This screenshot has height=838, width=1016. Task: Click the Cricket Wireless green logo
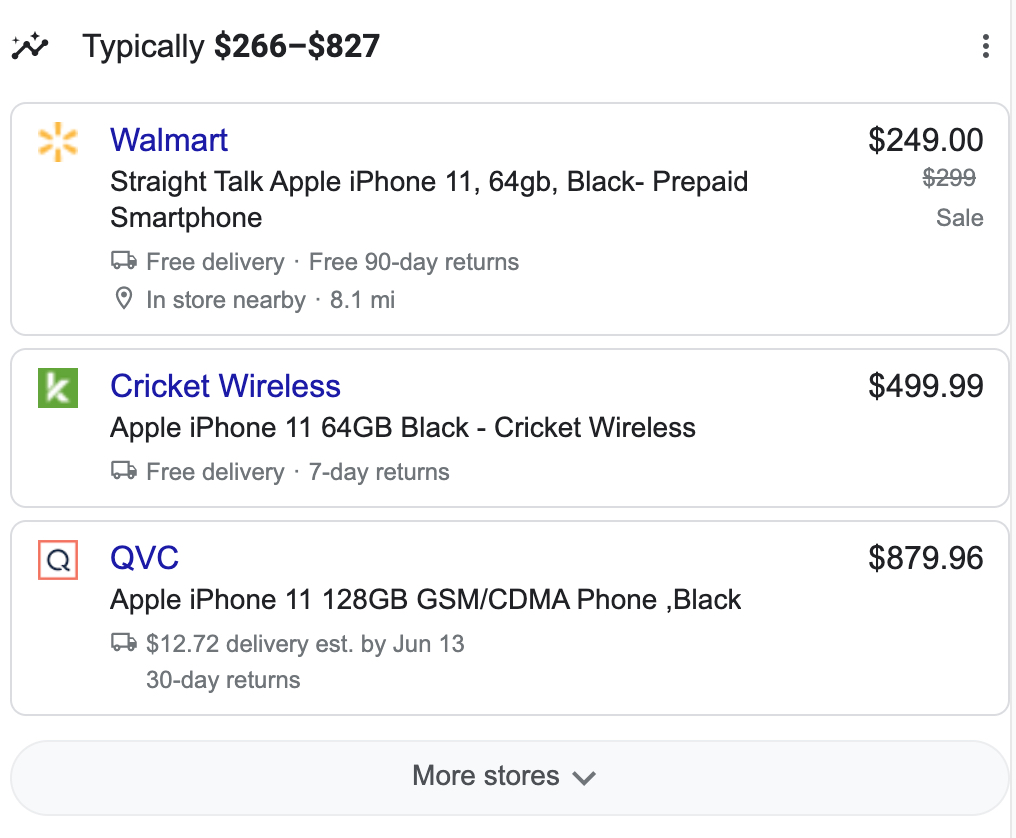[58, 387]
